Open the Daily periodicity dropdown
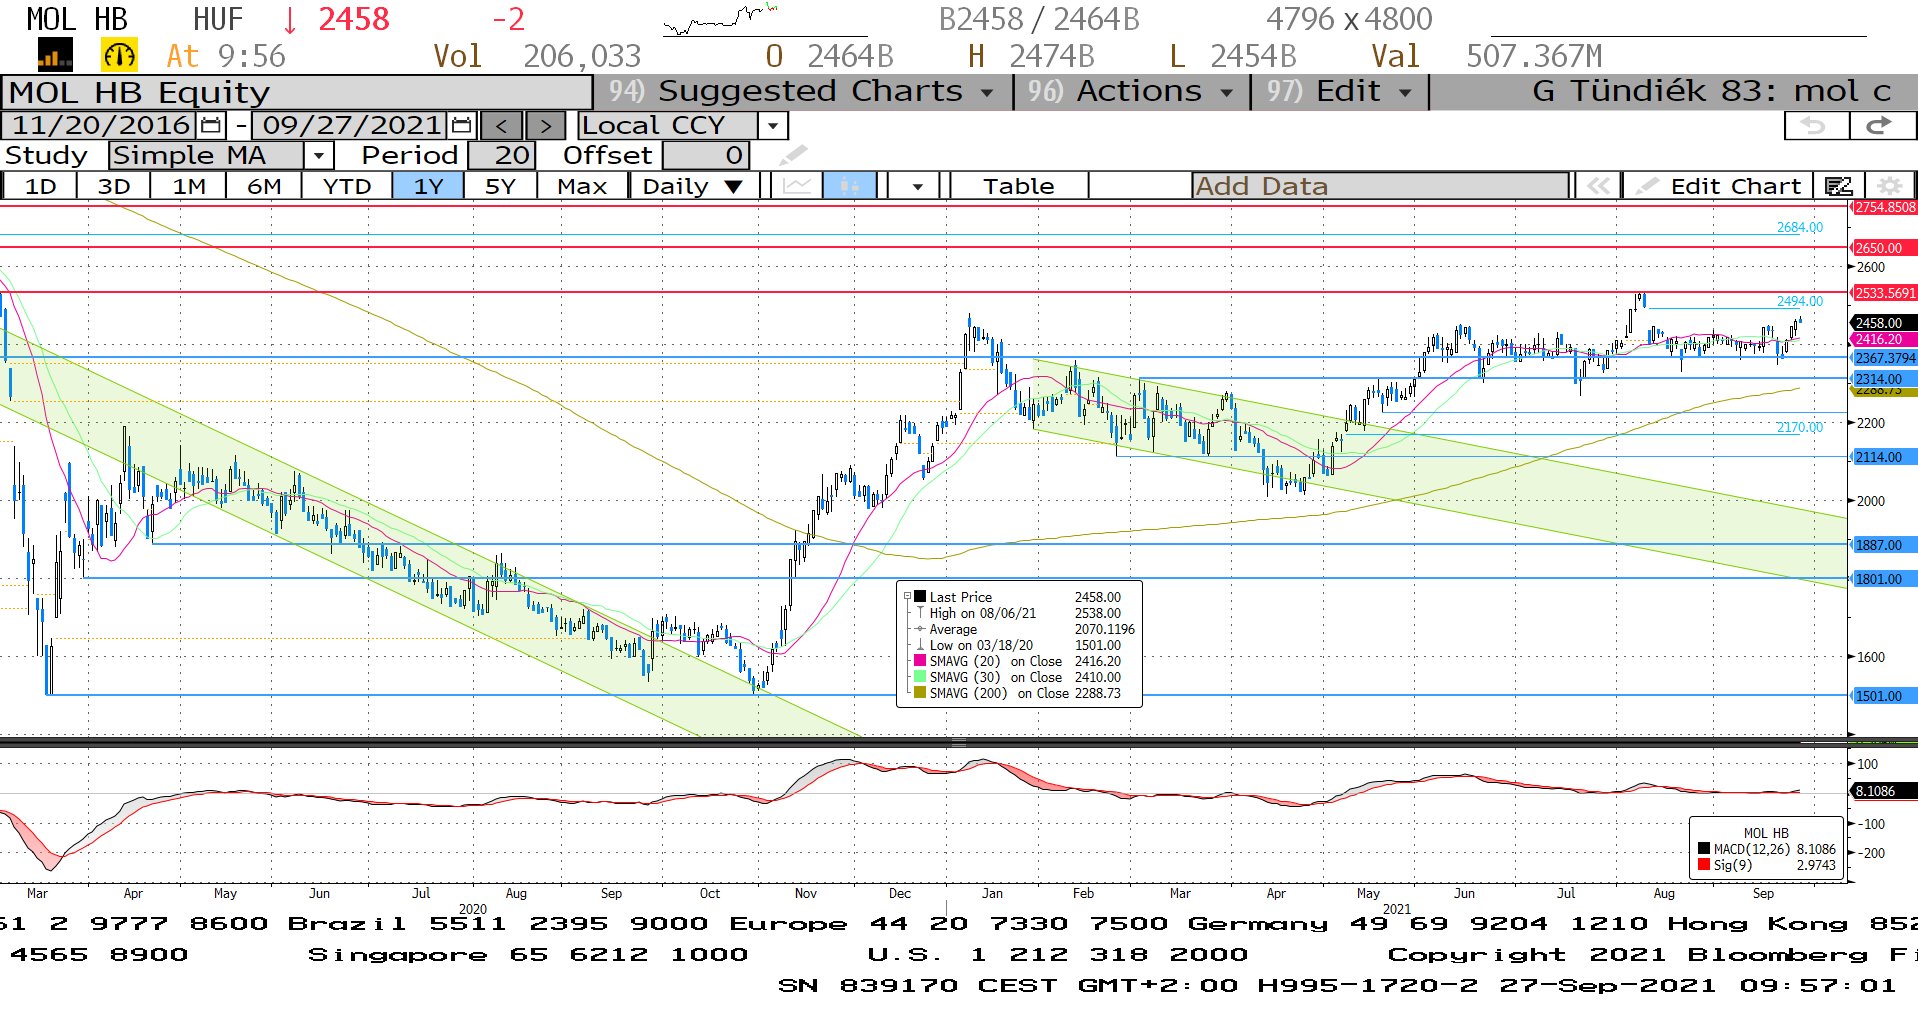This screenshot has height=1025, width=1918. click(x=693, y=186)
